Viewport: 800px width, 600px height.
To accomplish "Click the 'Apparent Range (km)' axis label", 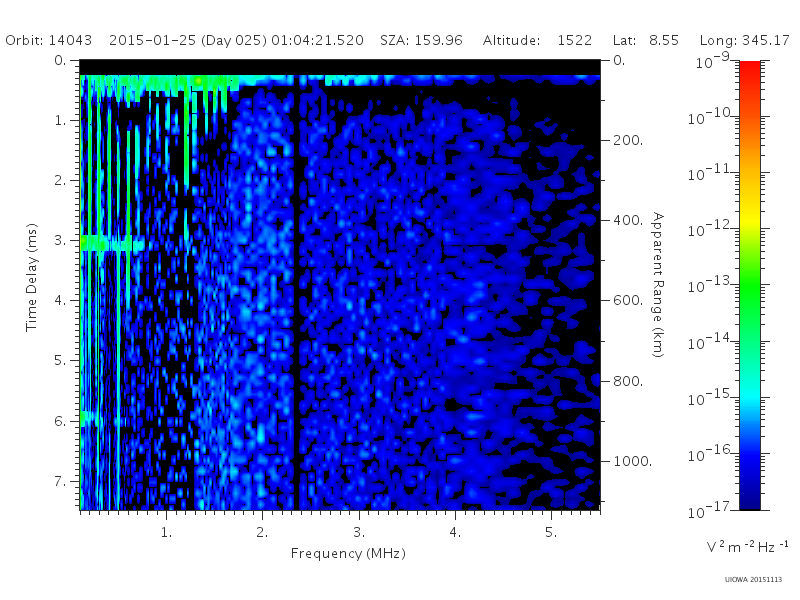I will point(658,285).
